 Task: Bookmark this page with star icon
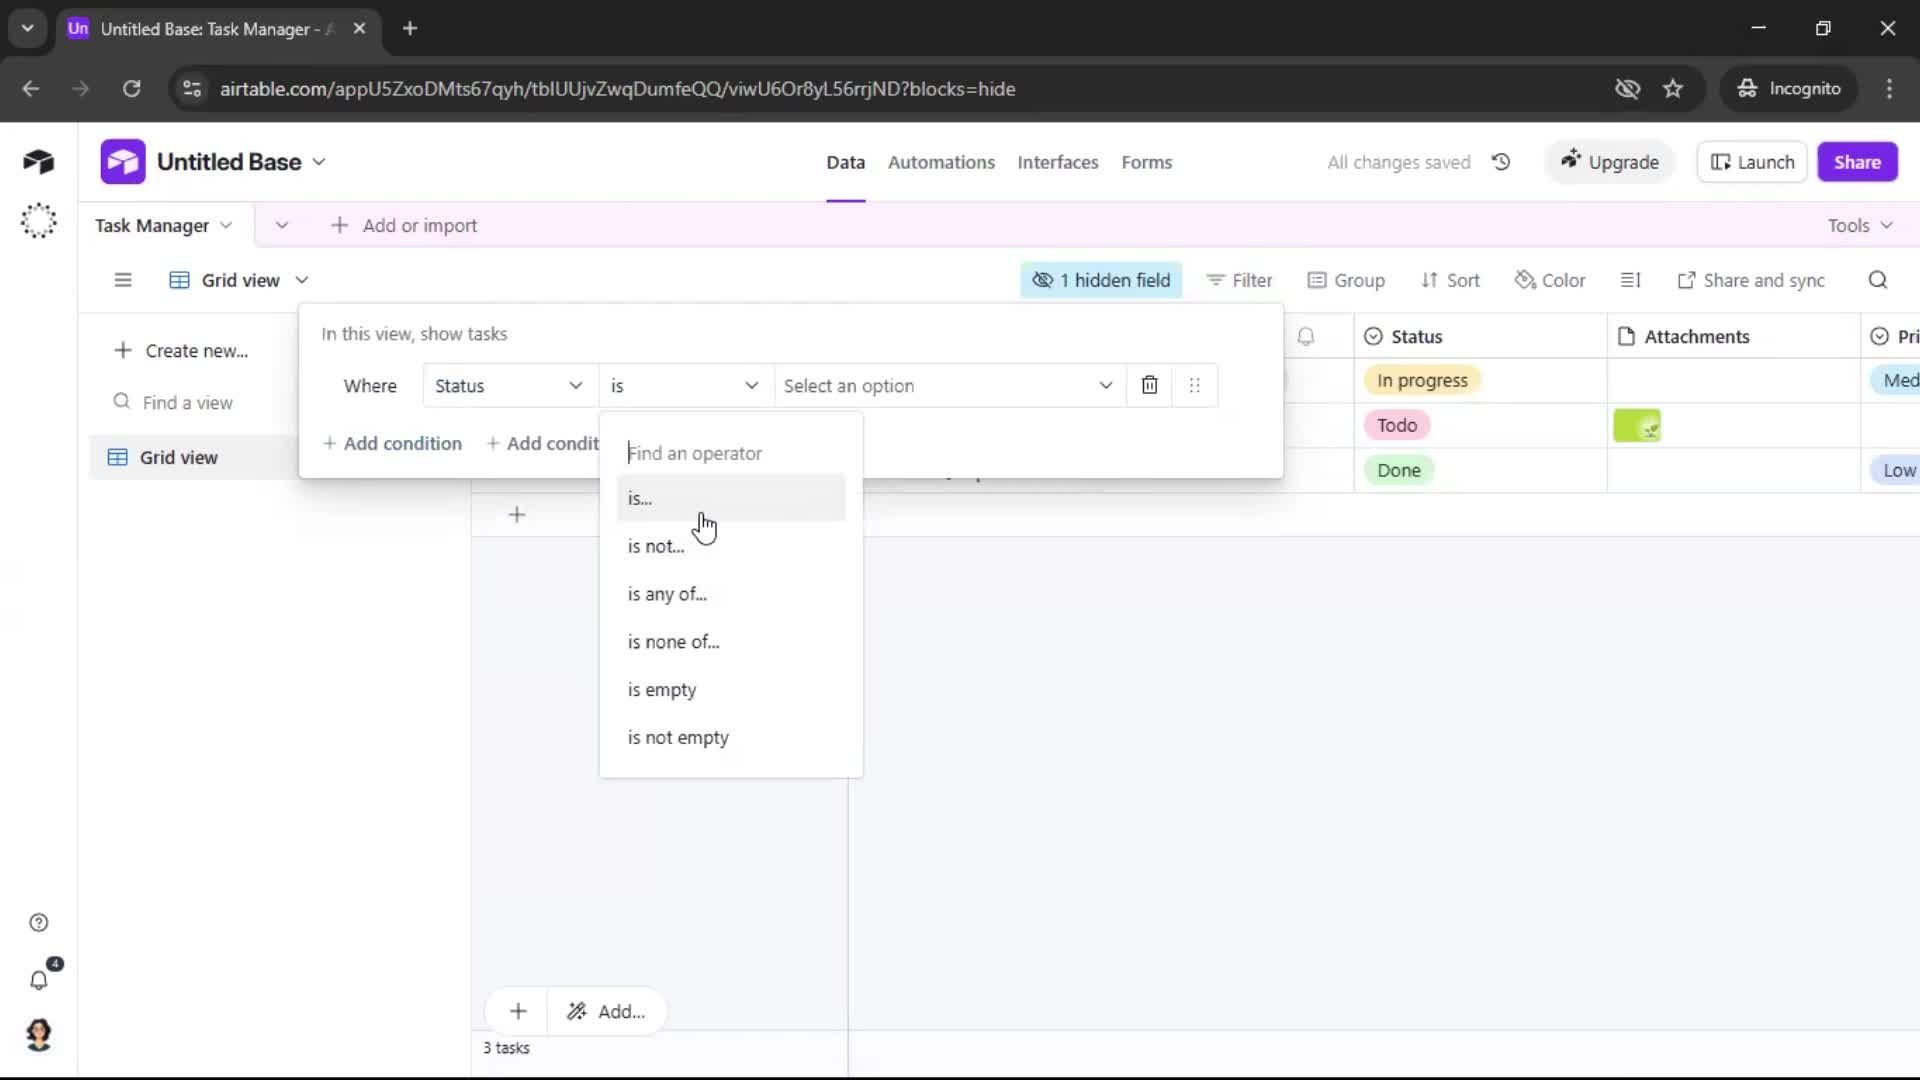click(1673, 89)
